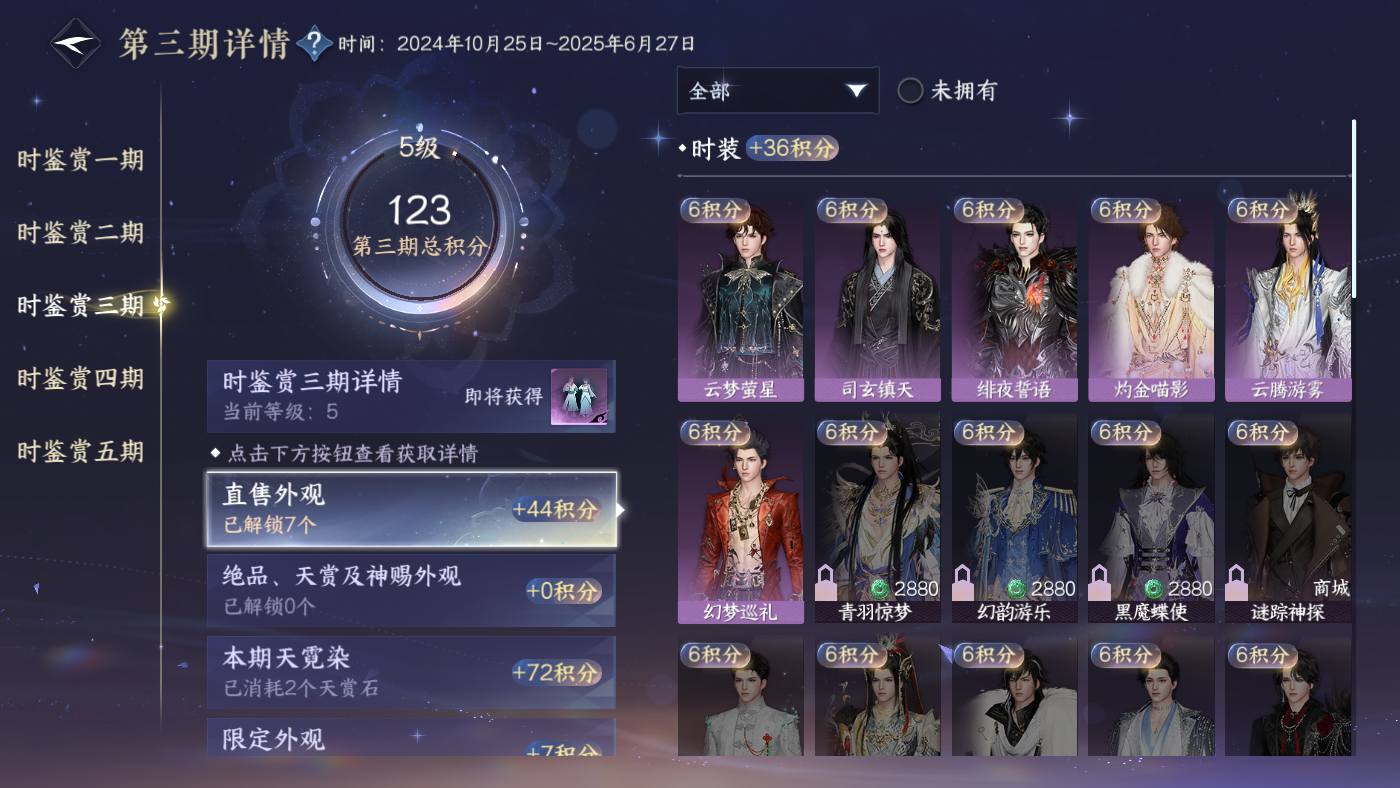The width and height of the screenshot is (1400, 788).
Task: Open the 全部 dropdown filter
Action: click(x=778, y=91)
